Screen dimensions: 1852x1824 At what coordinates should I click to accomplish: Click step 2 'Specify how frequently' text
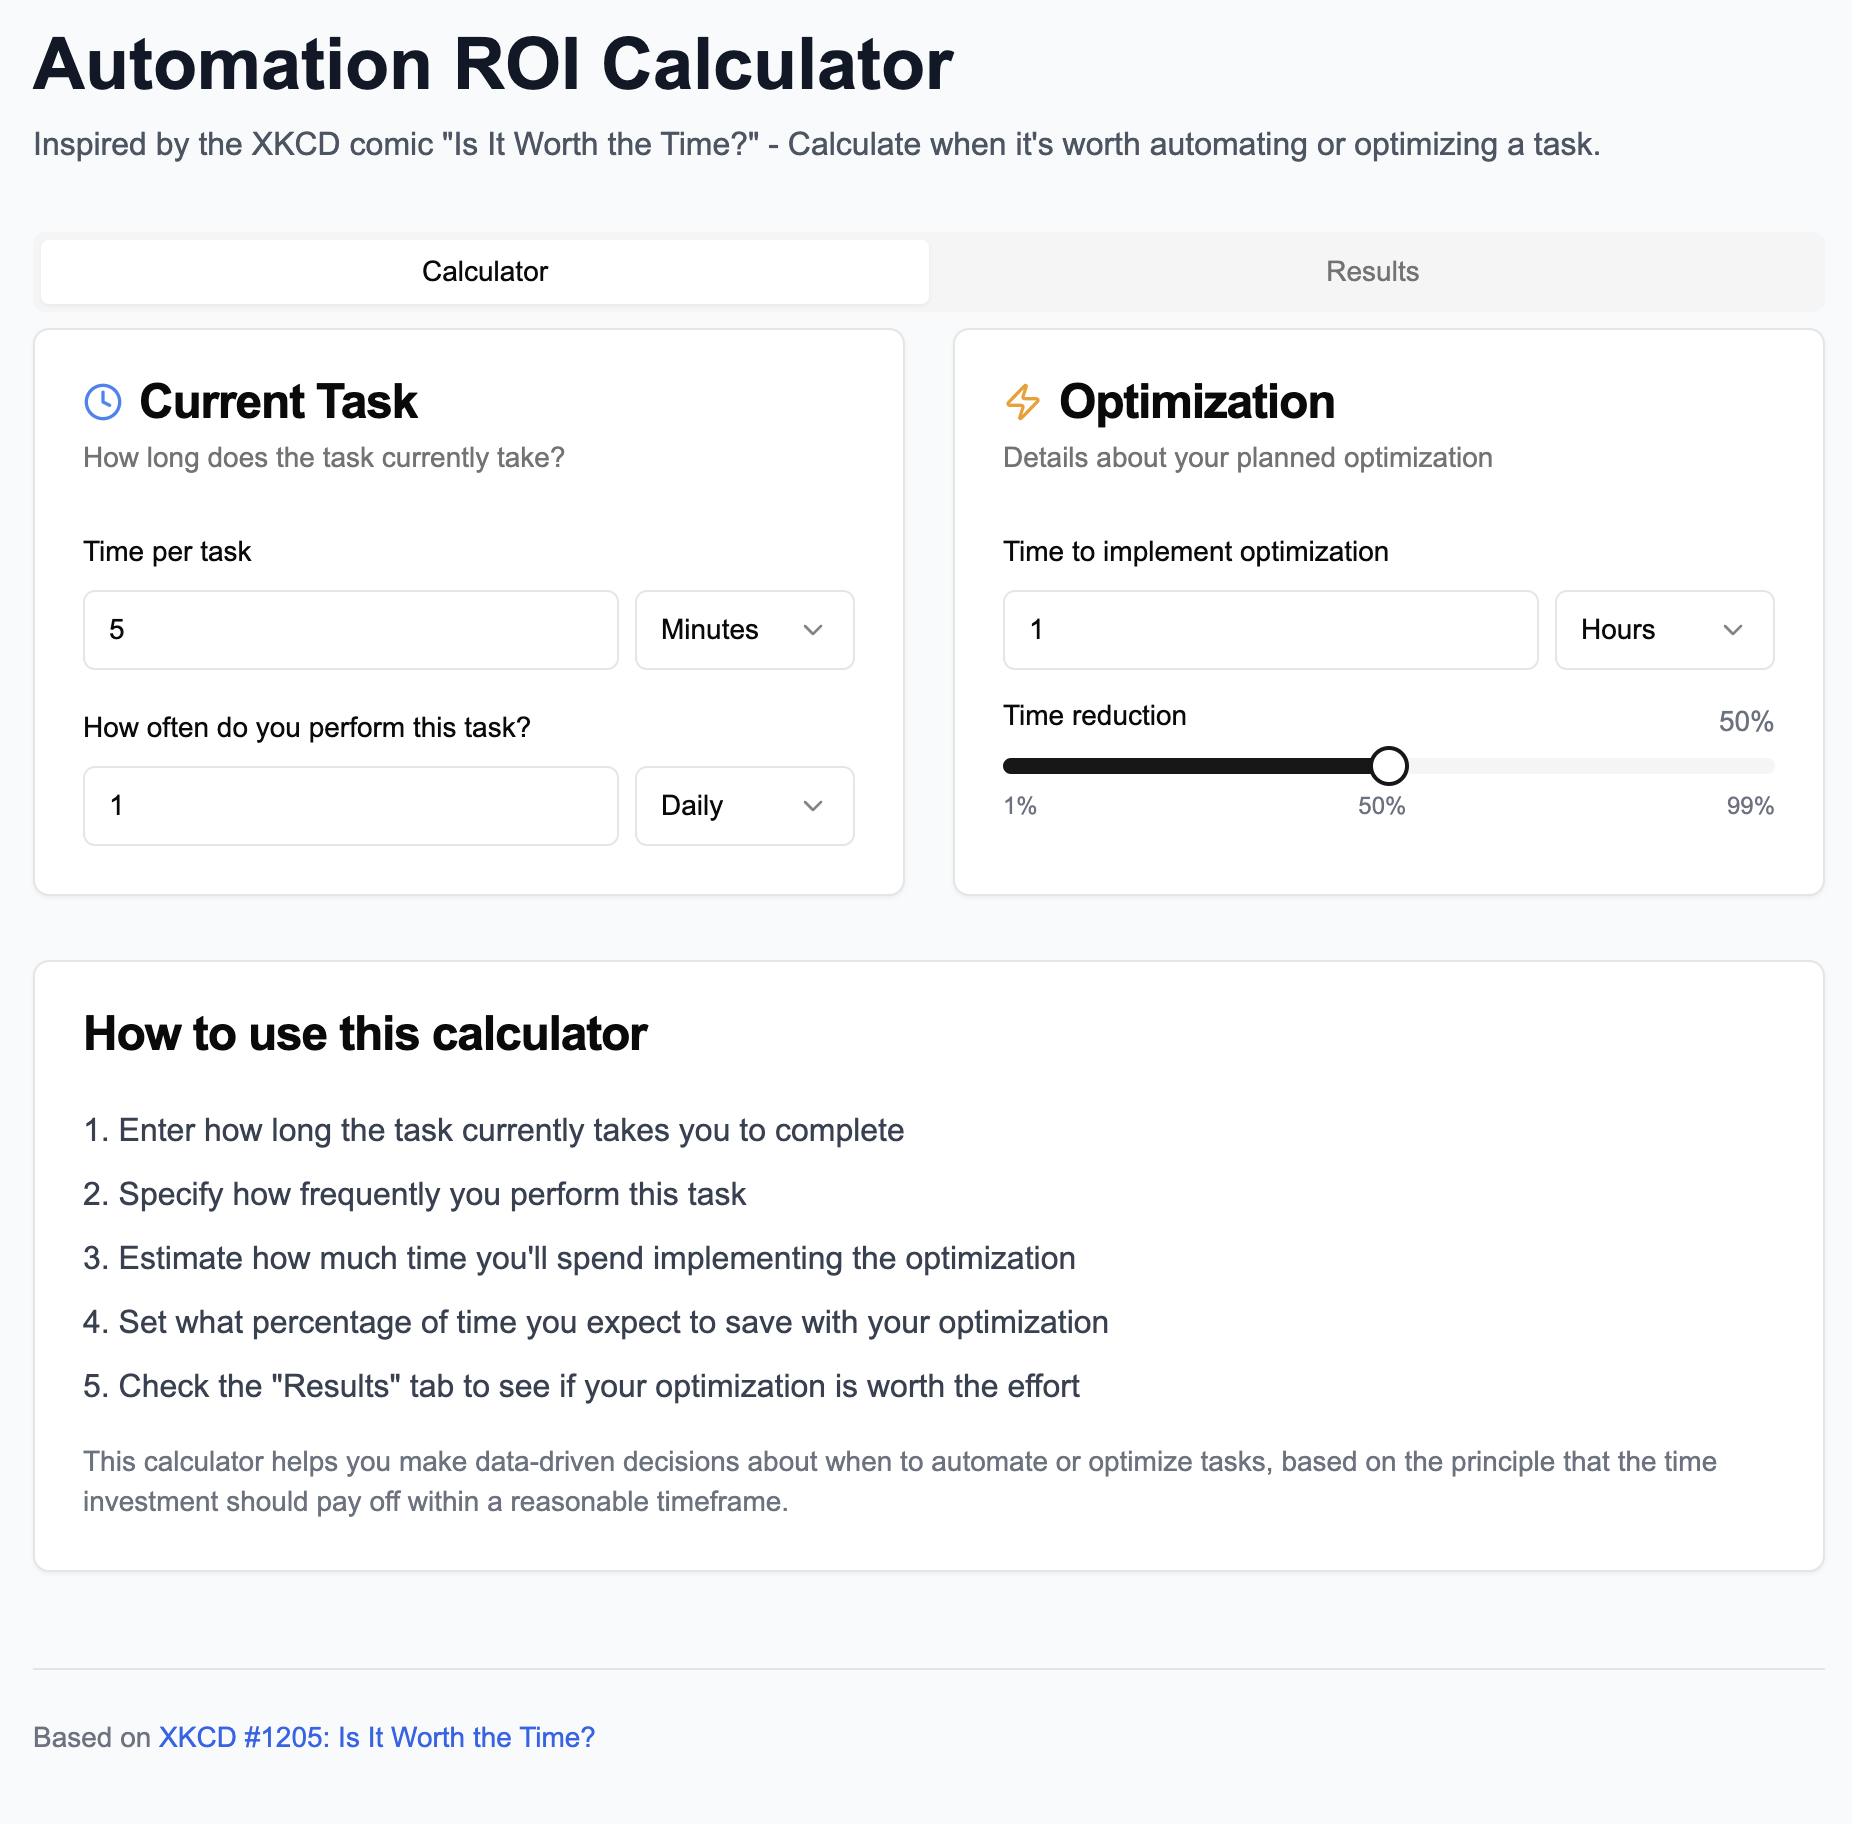[415, 1194]
